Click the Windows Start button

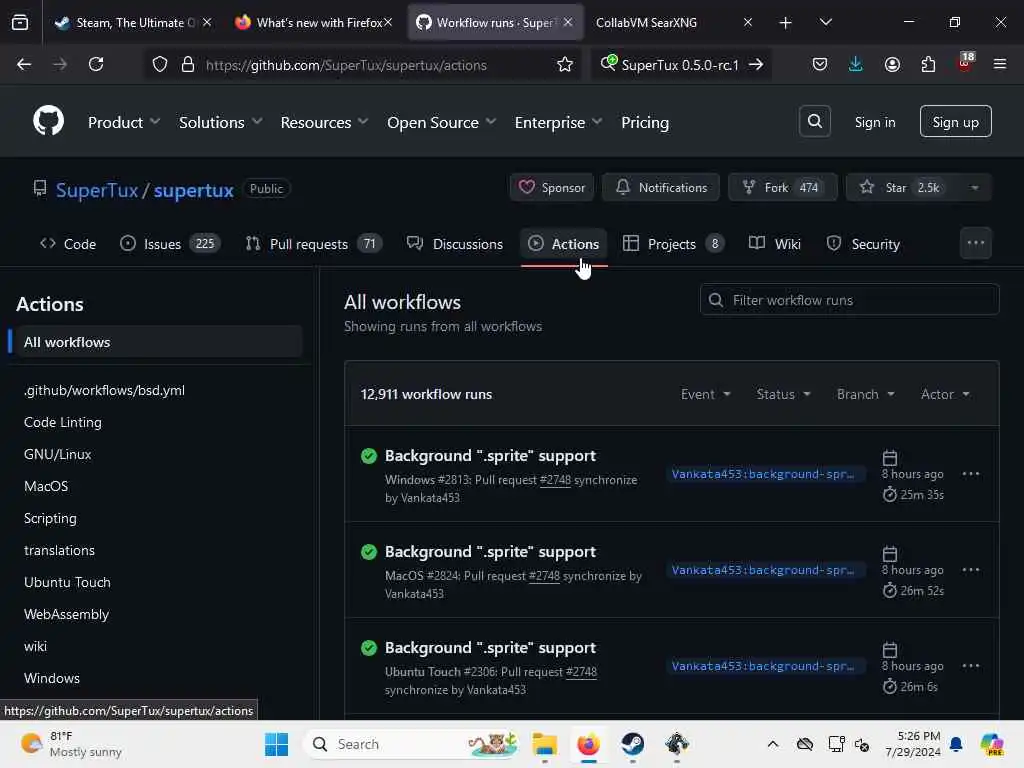pyautogui.click(x=276, y=744)
